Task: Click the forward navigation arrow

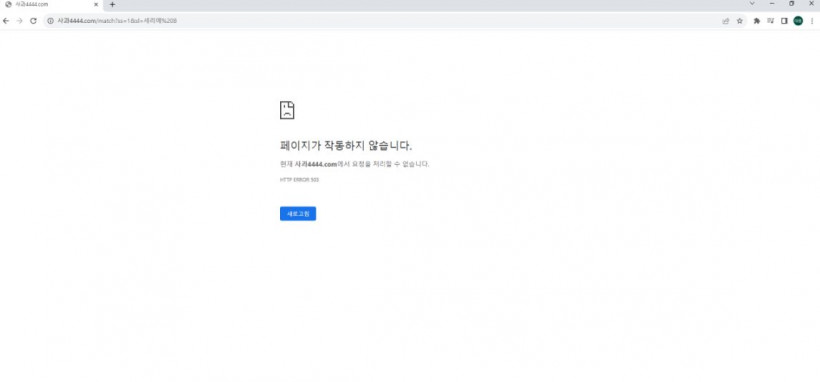Action: pos(19,21)
